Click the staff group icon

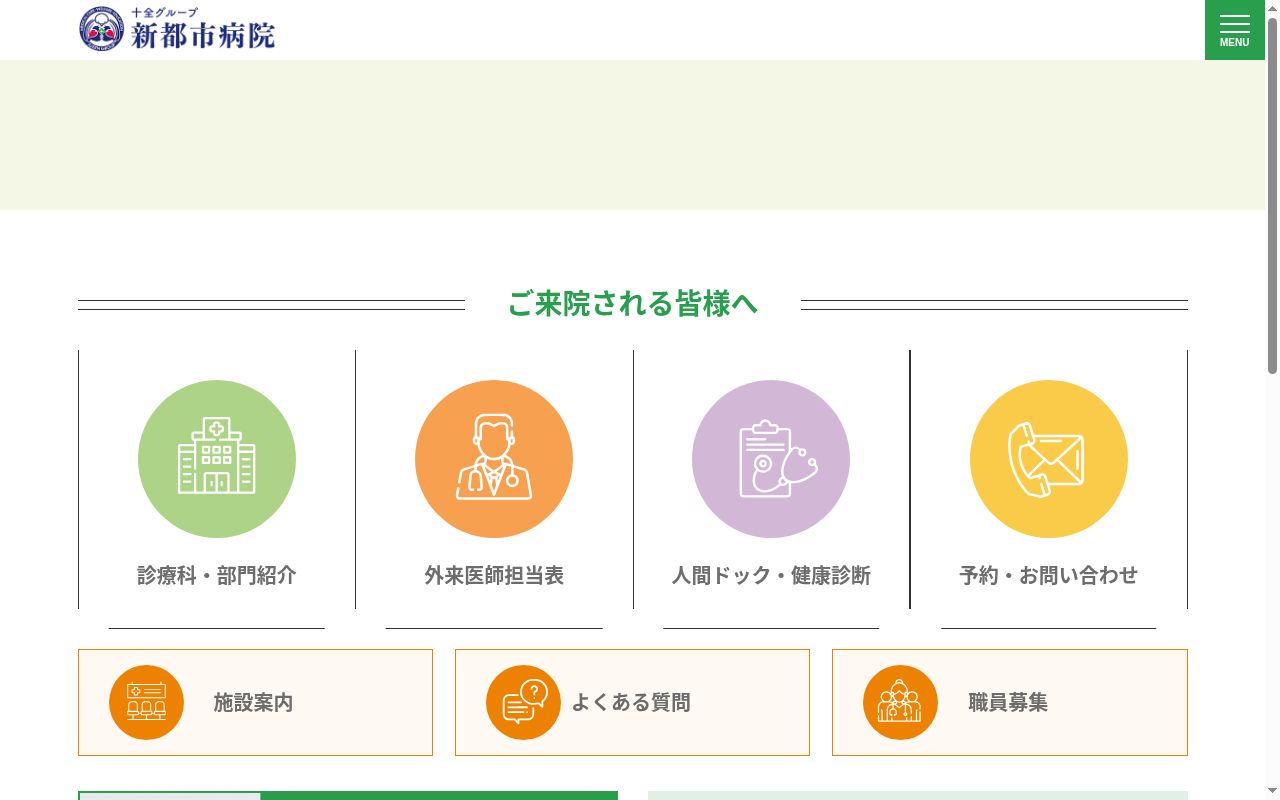point(900,702)
